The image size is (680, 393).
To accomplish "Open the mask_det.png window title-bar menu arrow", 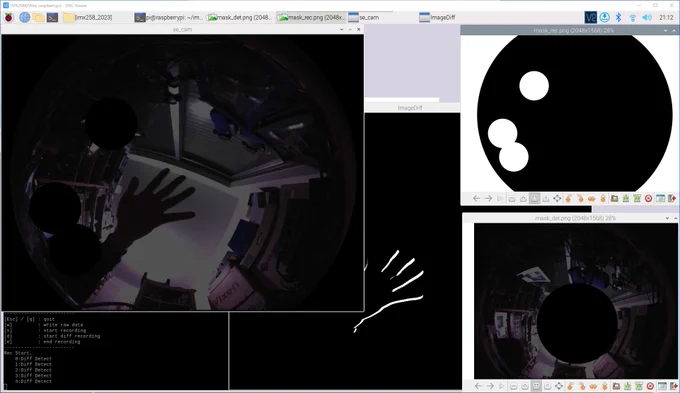I will pos(667,218).
